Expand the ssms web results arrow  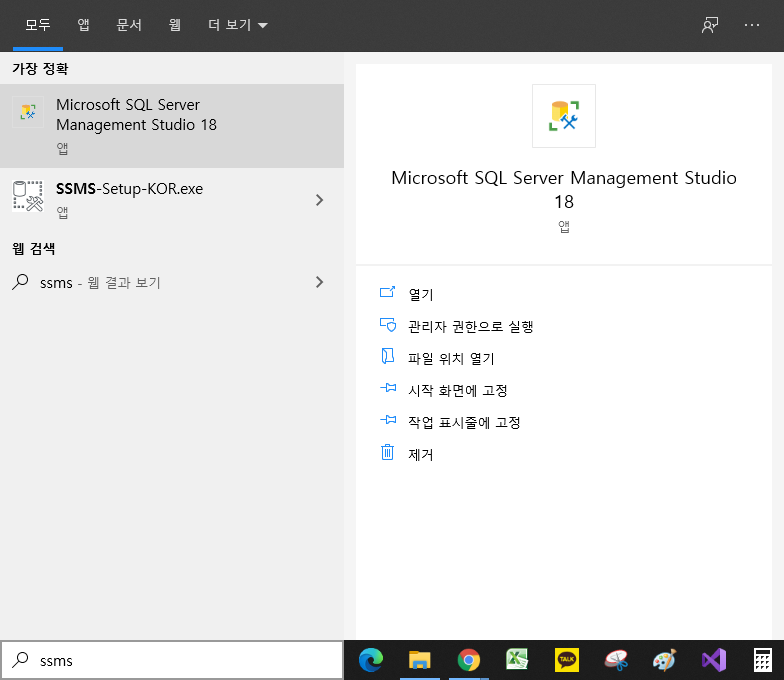point(320,282)
